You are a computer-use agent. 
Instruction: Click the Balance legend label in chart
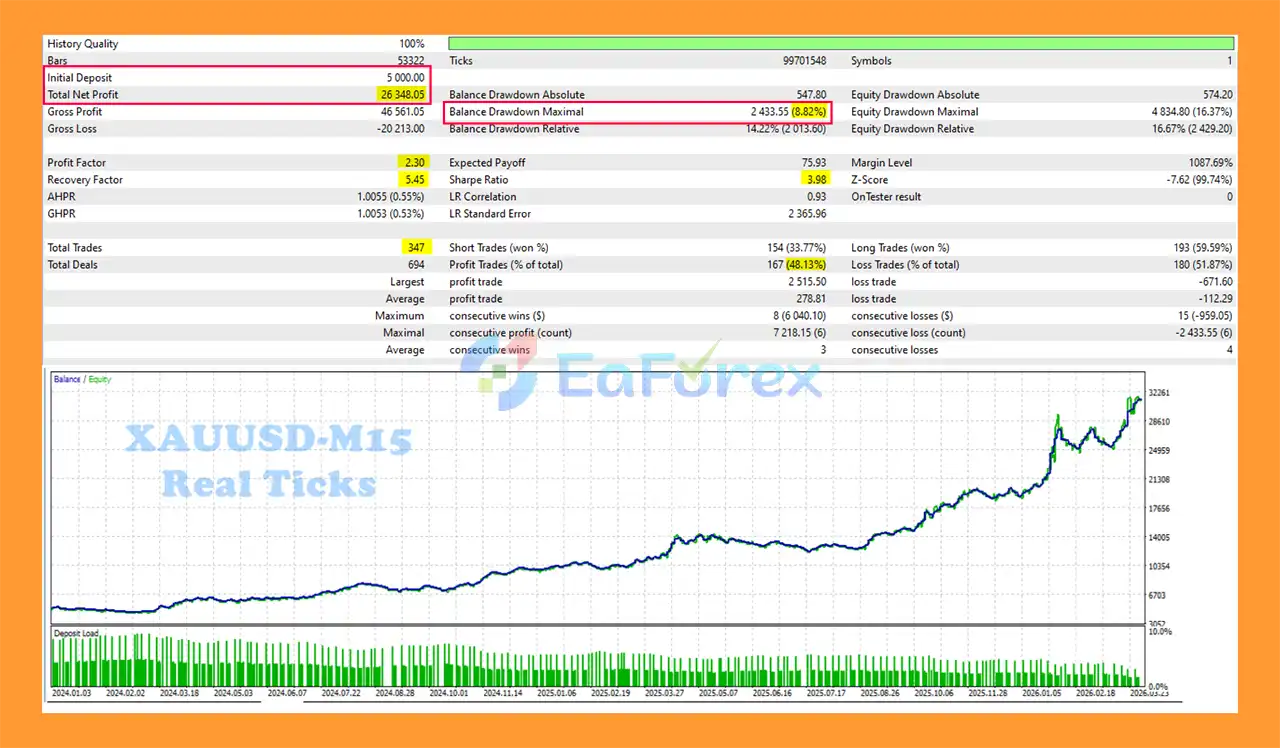67,380
